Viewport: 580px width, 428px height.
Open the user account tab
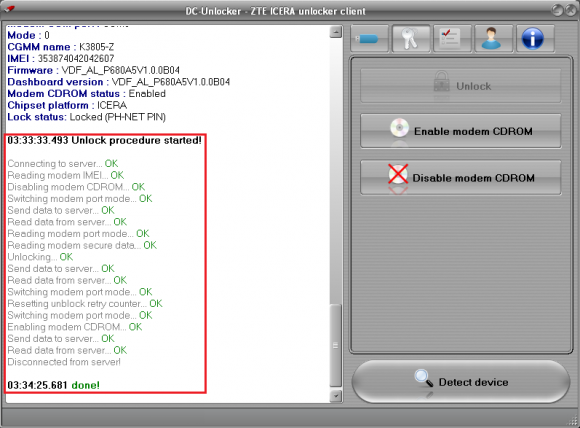[x=494, y=38]
